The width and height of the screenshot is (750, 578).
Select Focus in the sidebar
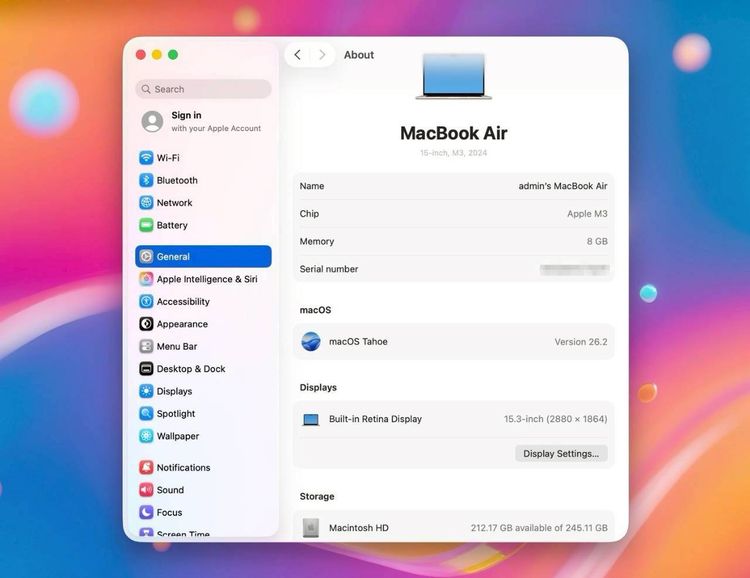pyautogui.click(x=203, y=512)
